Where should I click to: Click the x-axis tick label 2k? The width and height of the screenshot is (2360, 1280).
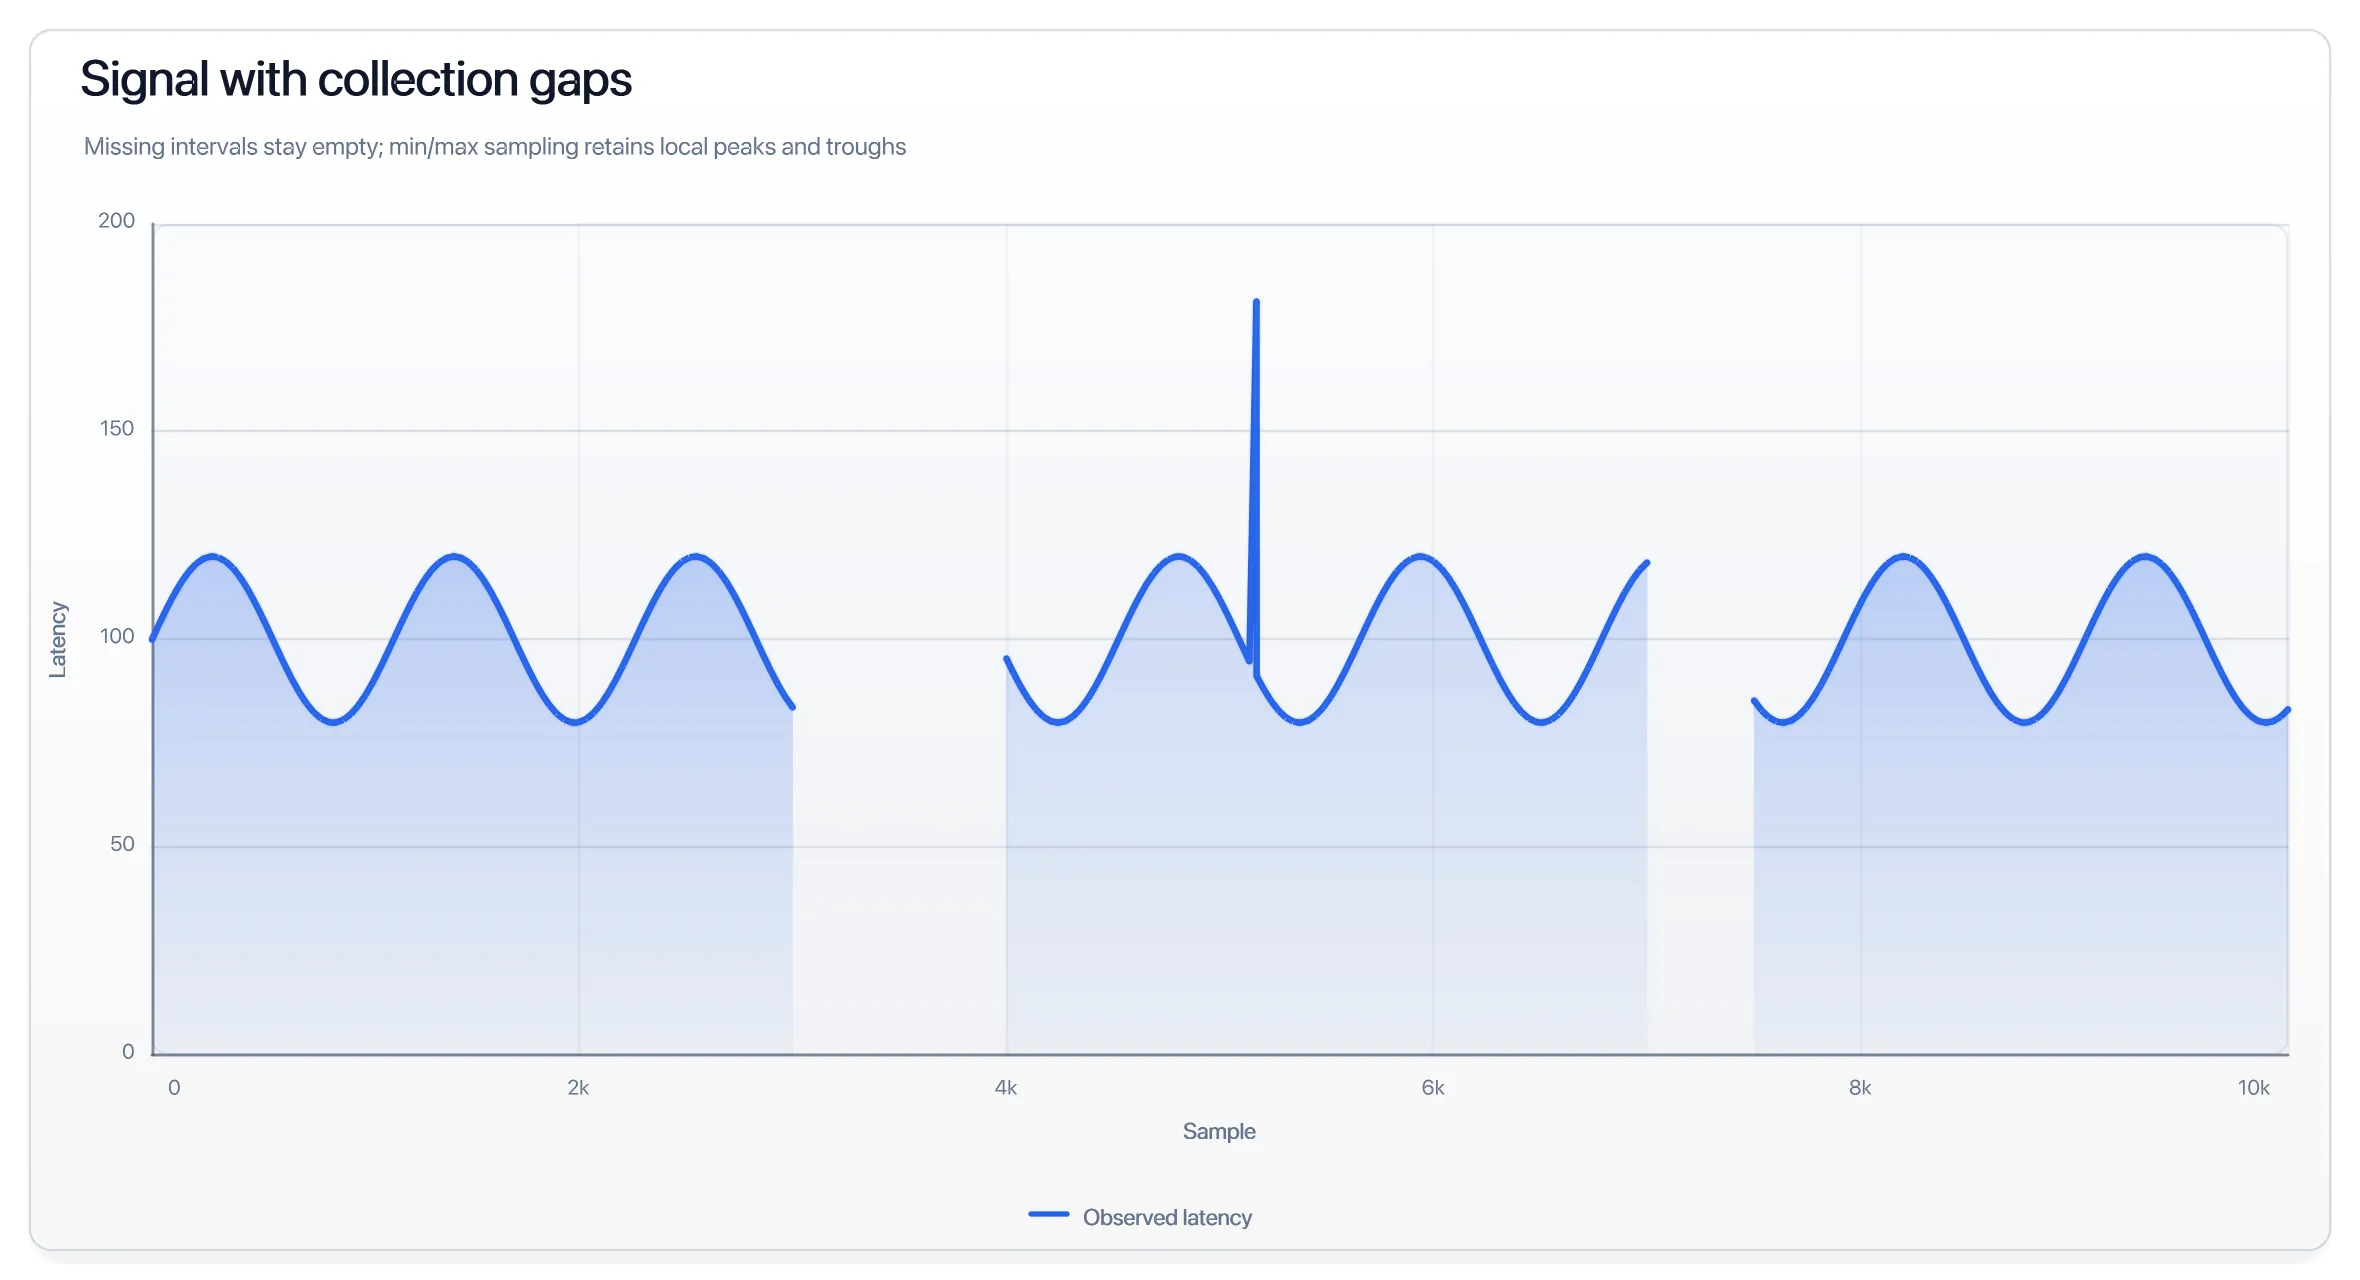[578, 1088]
